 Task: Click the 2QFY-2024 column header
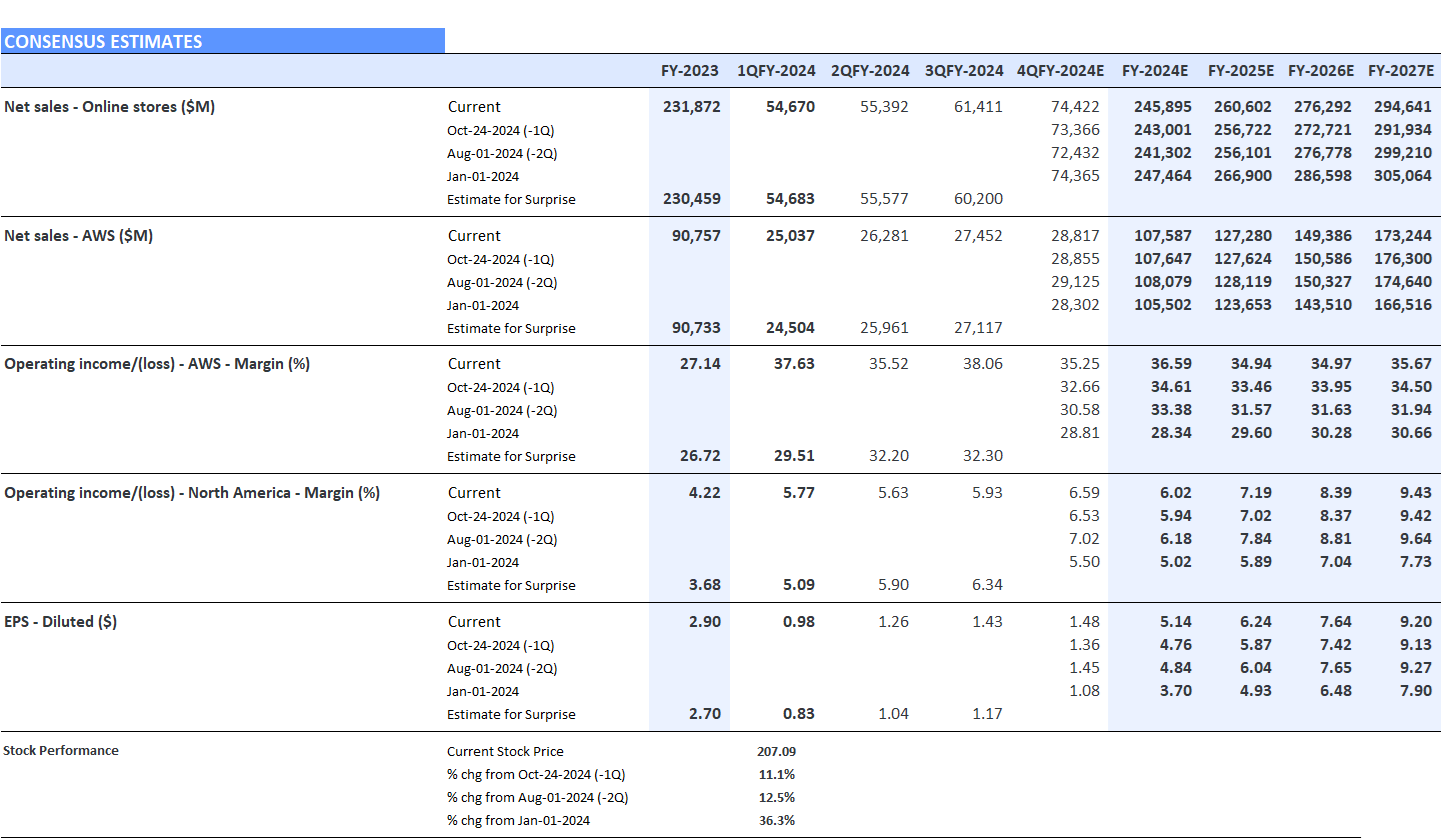pyautogui.click(x=870, y=71)
